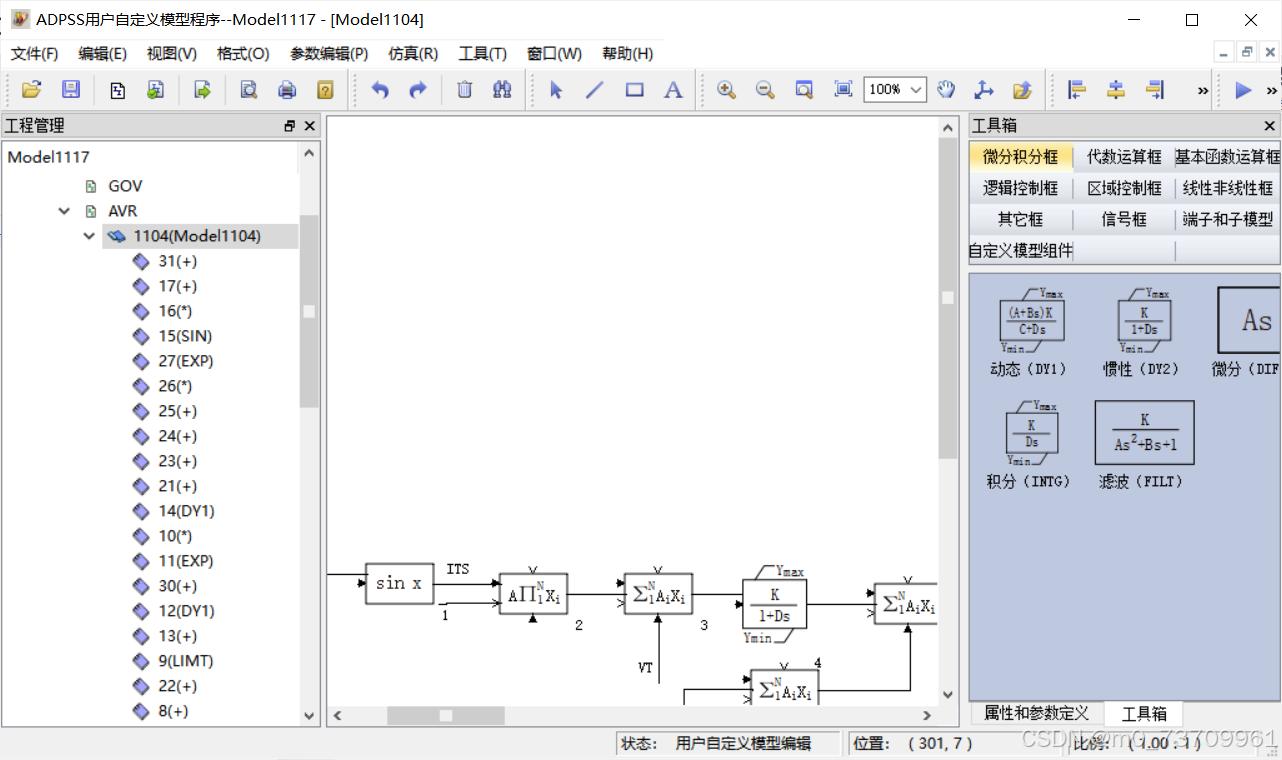Open the 代数运算框 toolbox category
Screen dimensions: 1282x760
tap(1122, 156)
